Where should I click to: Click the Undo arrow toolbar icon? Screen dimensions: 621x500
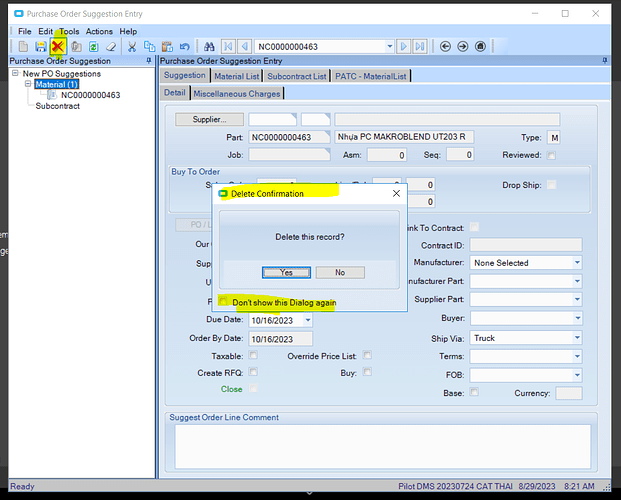[x=185, y=47]
